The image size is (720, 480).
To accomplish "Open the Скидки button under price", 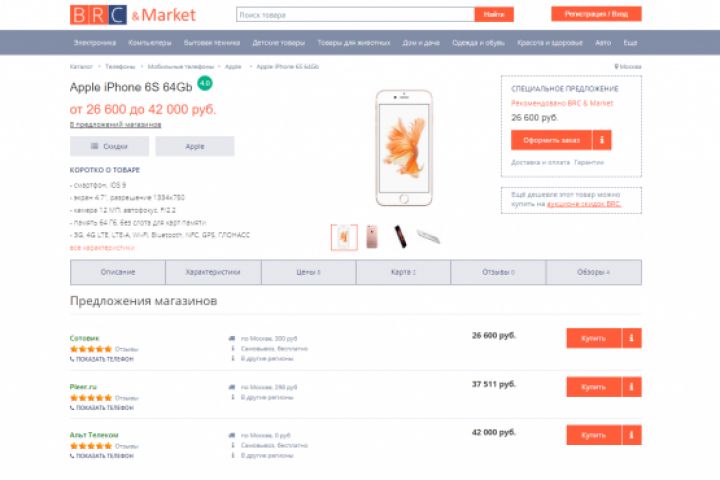I will (x=109, y=146).
